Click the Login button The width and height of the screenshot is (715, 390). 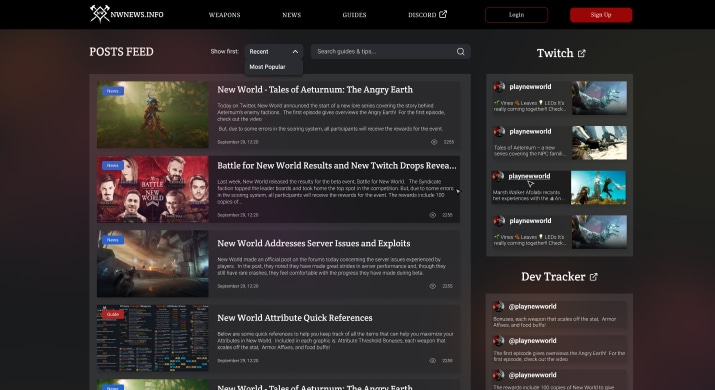point(516,15)
